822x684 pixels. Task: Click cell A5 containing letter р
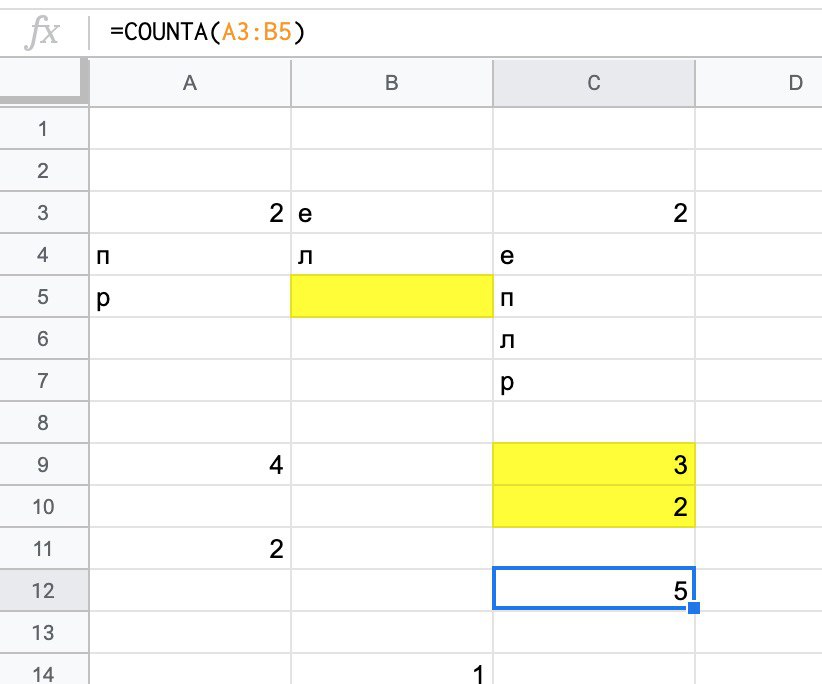click(x=190, y=297)
